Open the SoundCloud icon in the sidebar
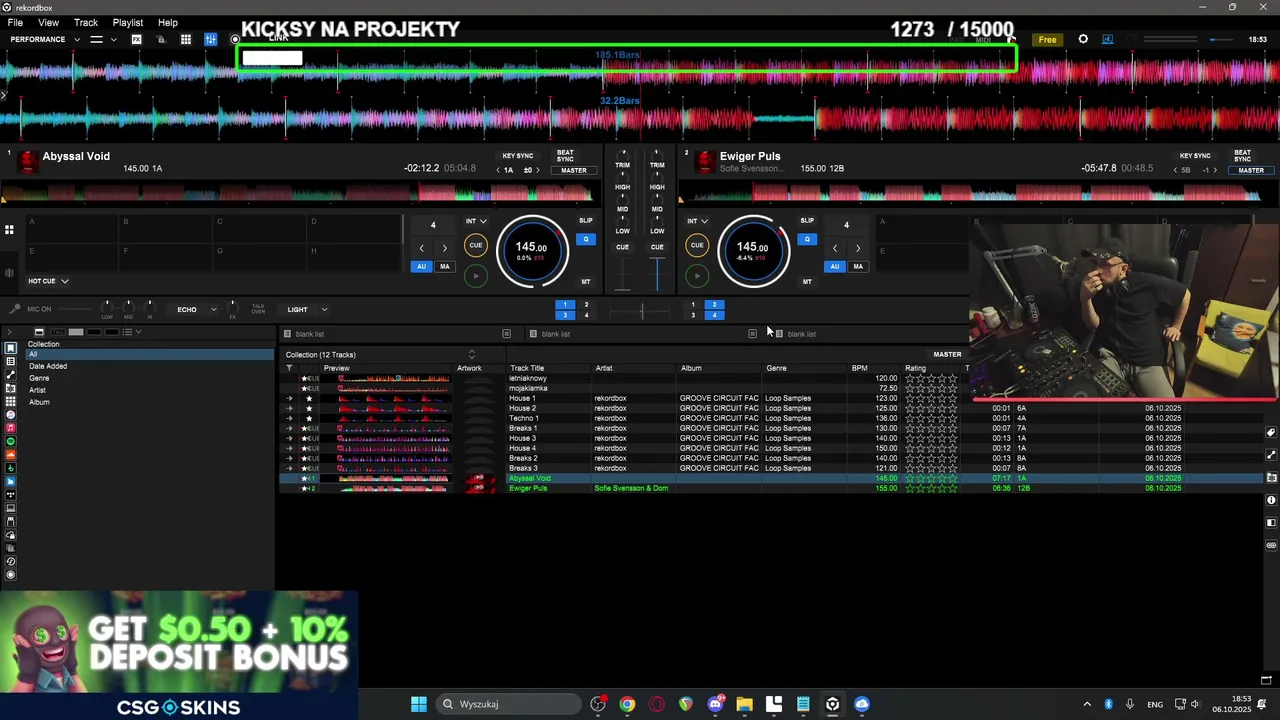This screenshot has height=720, width=1280. (11, 455)
